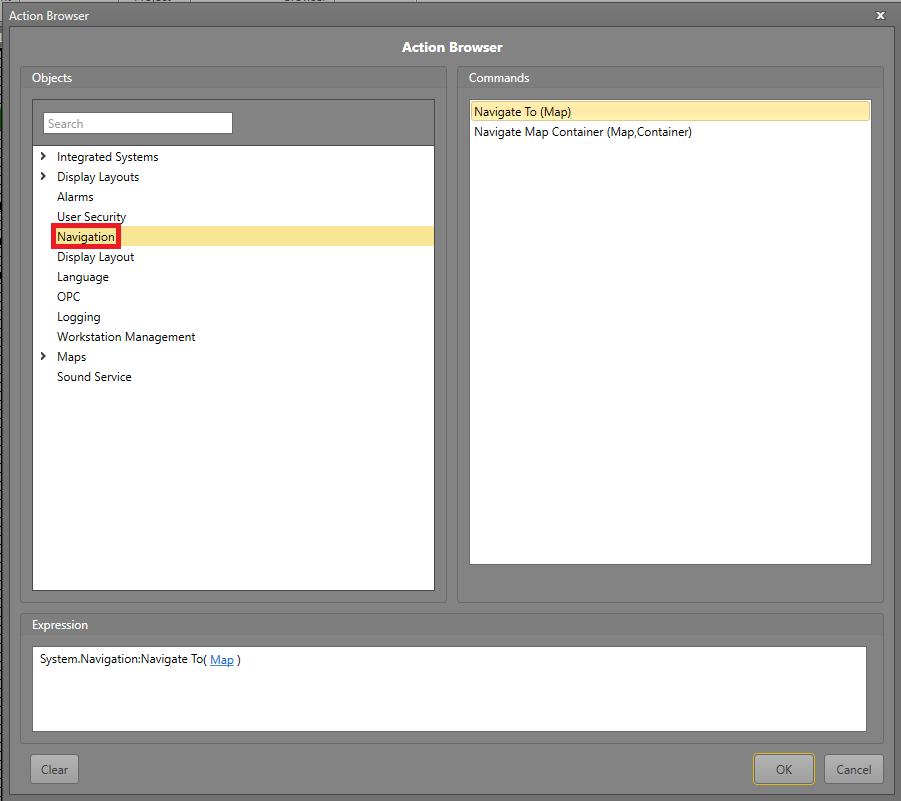Select the Navigation object
Viewport: 901px width, 801px height.
point(86,237)
